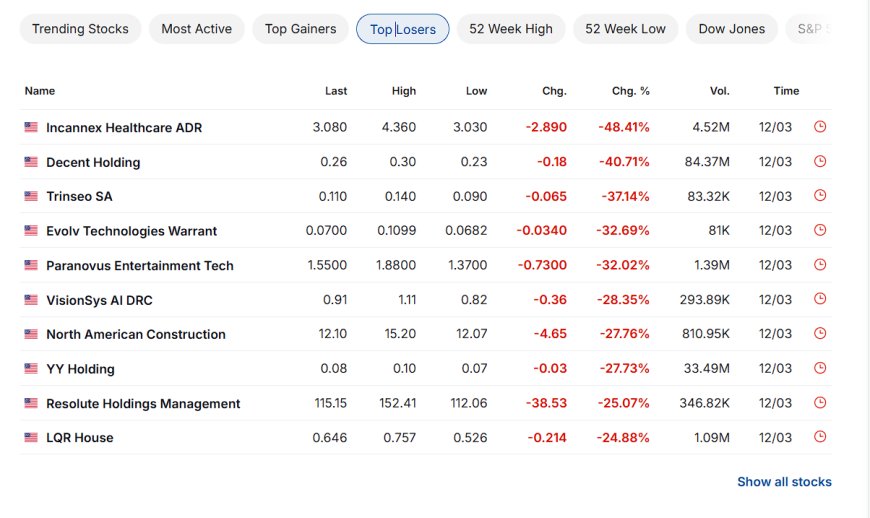Click the -0.0340 change value
The height and width of the screenshot is (518, 870).
coord(542,231)
